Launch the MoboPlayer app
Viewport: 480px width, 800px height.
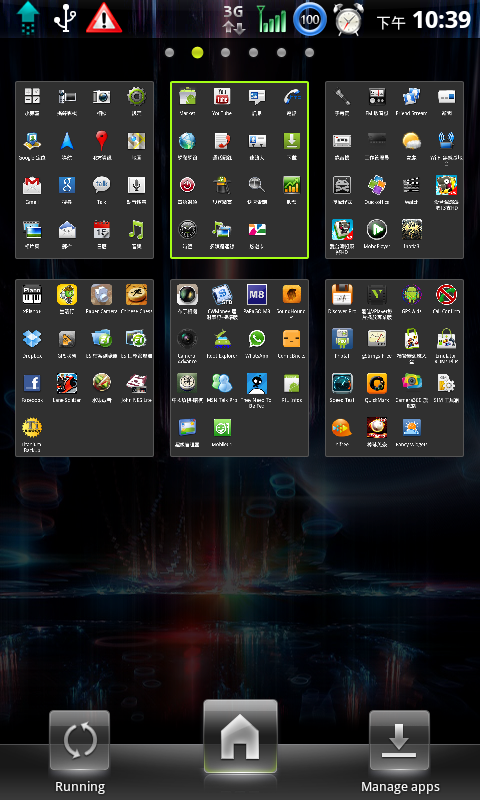(x=376, y=230)
